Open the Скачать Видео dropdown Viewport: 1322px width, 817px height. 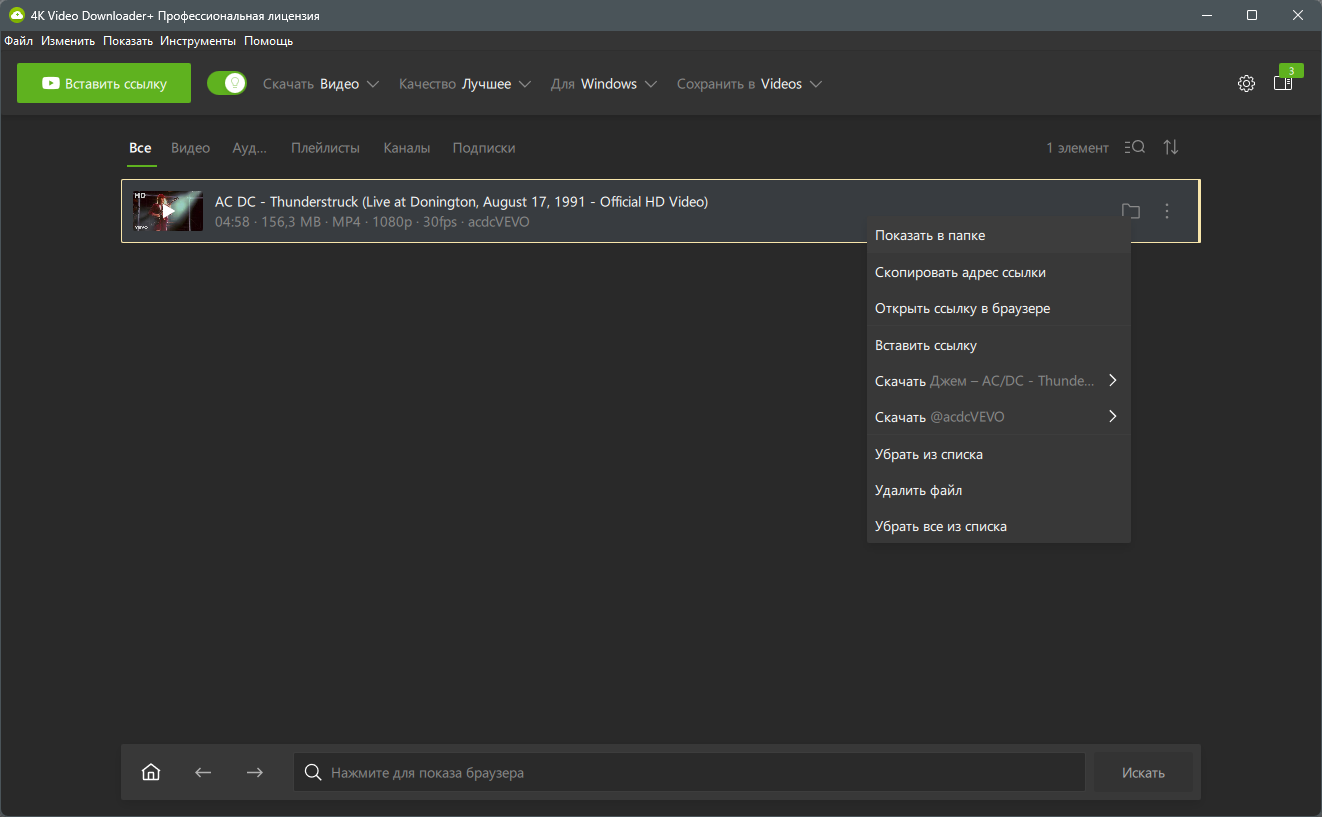tap(321, 84)
